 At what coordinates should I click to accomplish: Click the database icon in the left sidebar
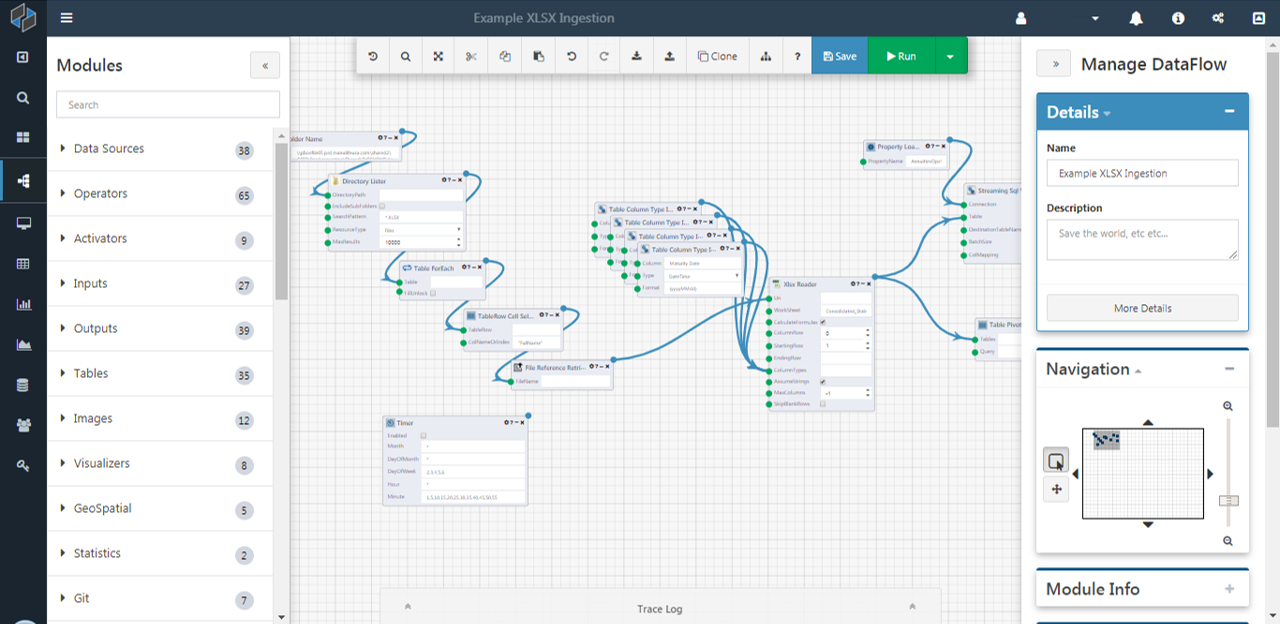(x=22, y=384)
